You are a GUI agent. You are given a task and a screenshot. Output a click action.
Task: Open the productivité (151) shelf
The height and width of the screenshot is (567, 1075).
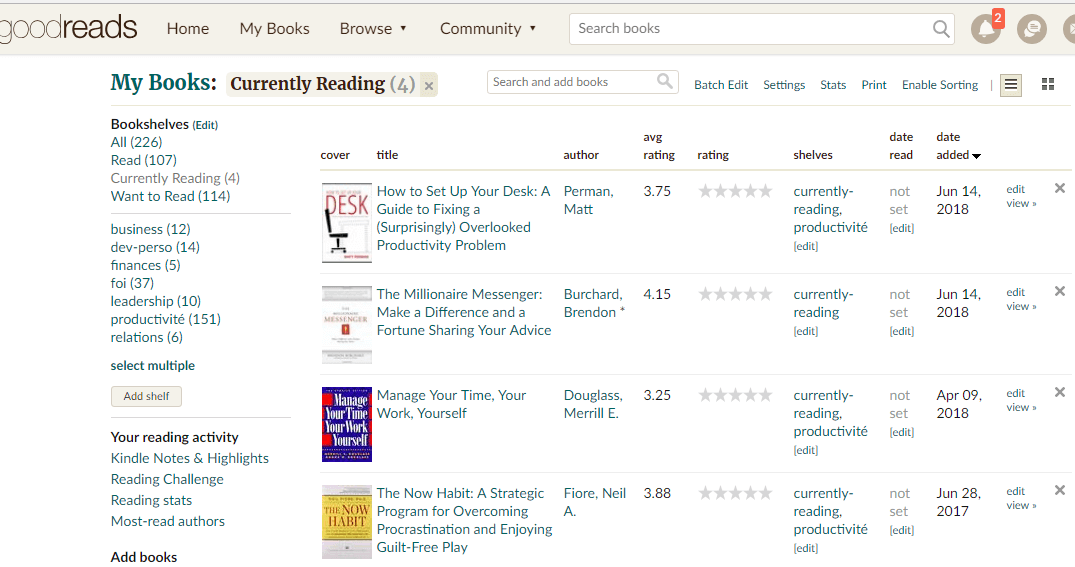165,319
